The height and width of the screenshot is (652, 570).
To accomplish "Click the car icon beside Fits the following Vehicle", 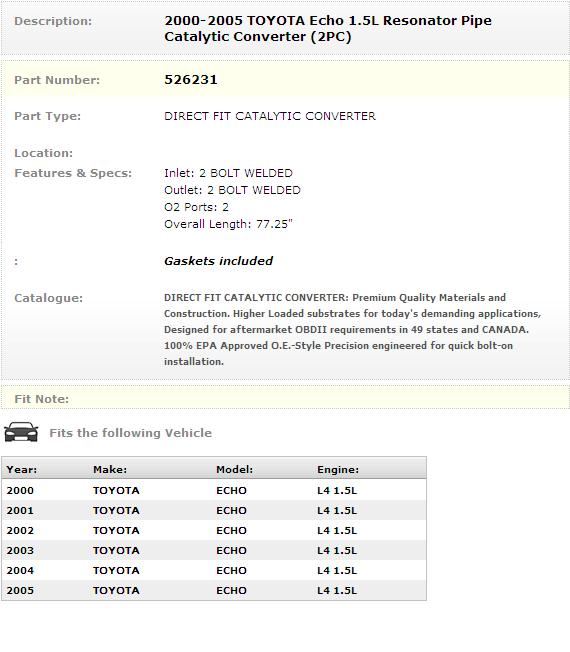I will [x=21, y=432].
